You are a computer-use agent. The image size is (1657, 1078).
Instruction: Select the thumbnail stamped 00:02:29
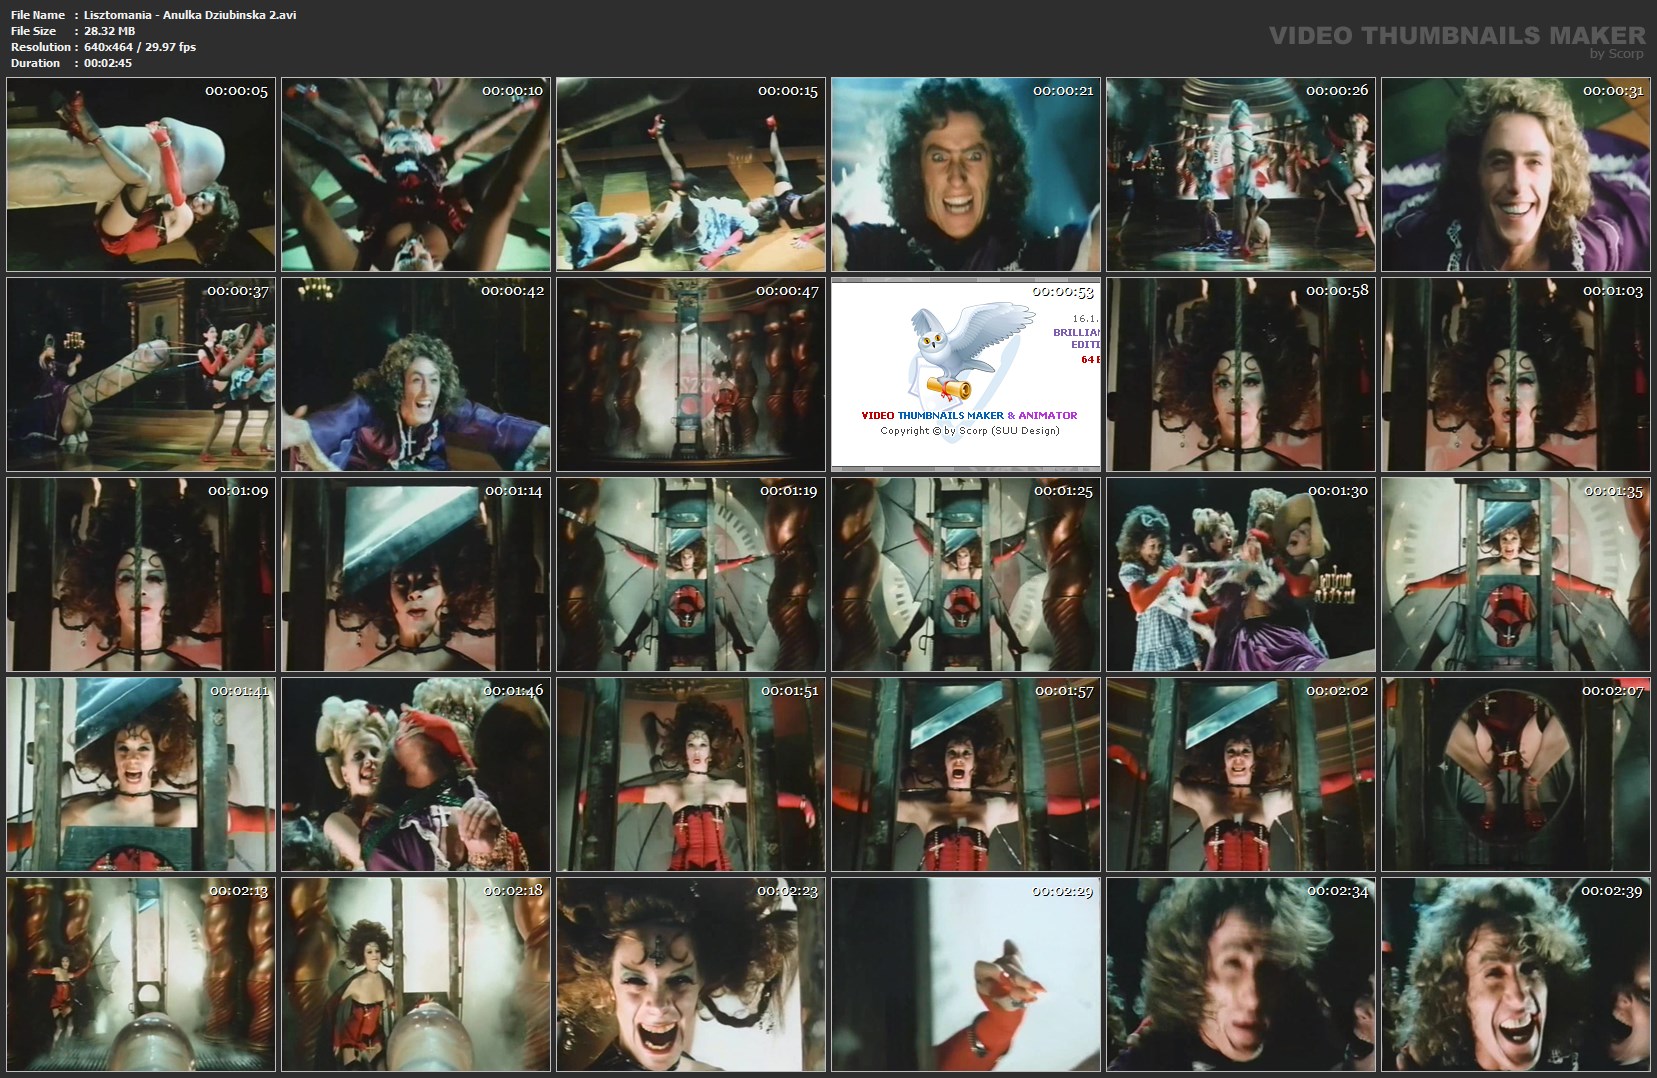pyautogui.click(x=966, y=974)
